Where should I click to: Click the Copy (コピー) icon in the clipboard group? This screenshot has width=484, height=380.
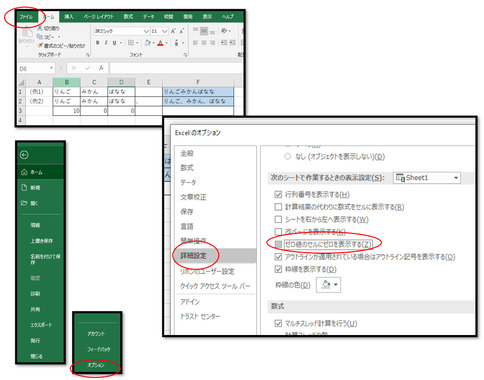(x=40, y=37)
